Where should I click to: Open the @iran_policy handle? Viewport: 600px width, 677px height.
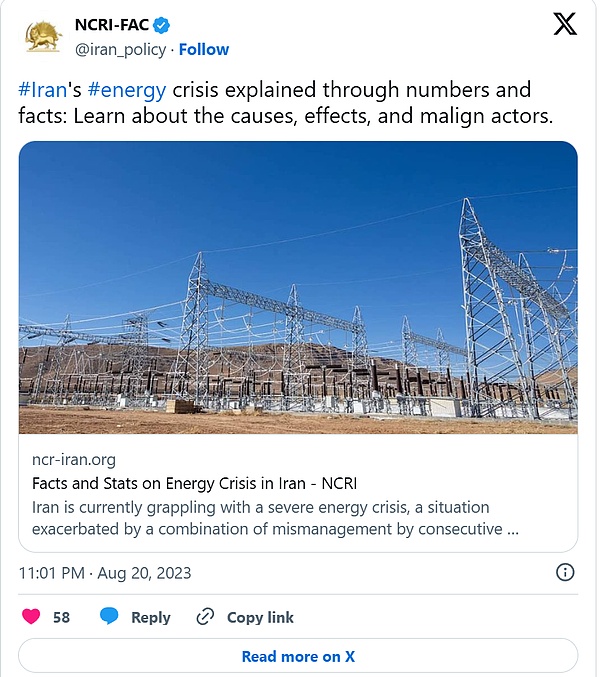pos(120,49)
